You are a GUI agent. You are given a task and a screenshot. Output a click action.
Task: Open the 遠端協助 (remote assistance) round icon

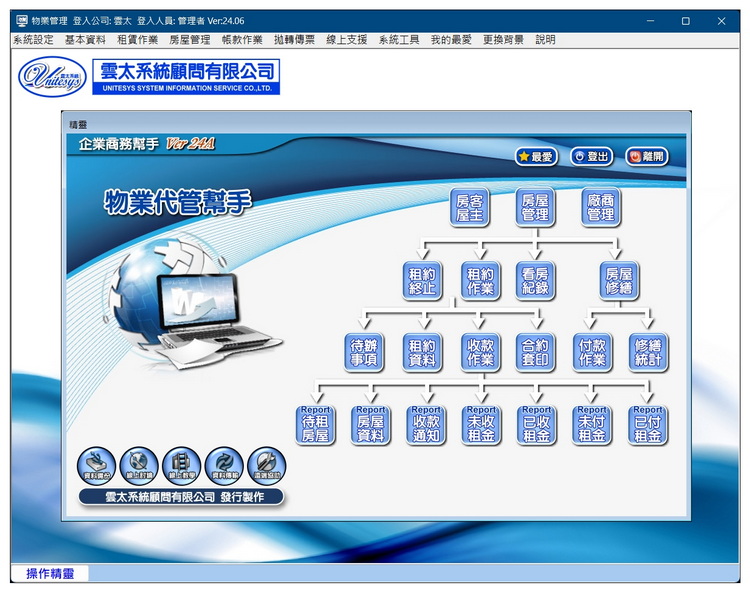click(x=267, y=465)
